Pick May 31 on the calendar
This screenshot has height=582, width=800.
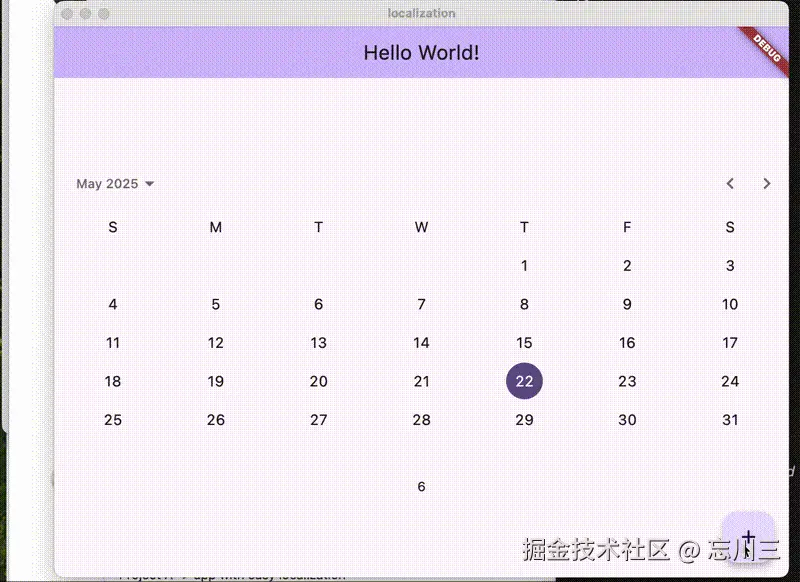(x=730, y=420)
